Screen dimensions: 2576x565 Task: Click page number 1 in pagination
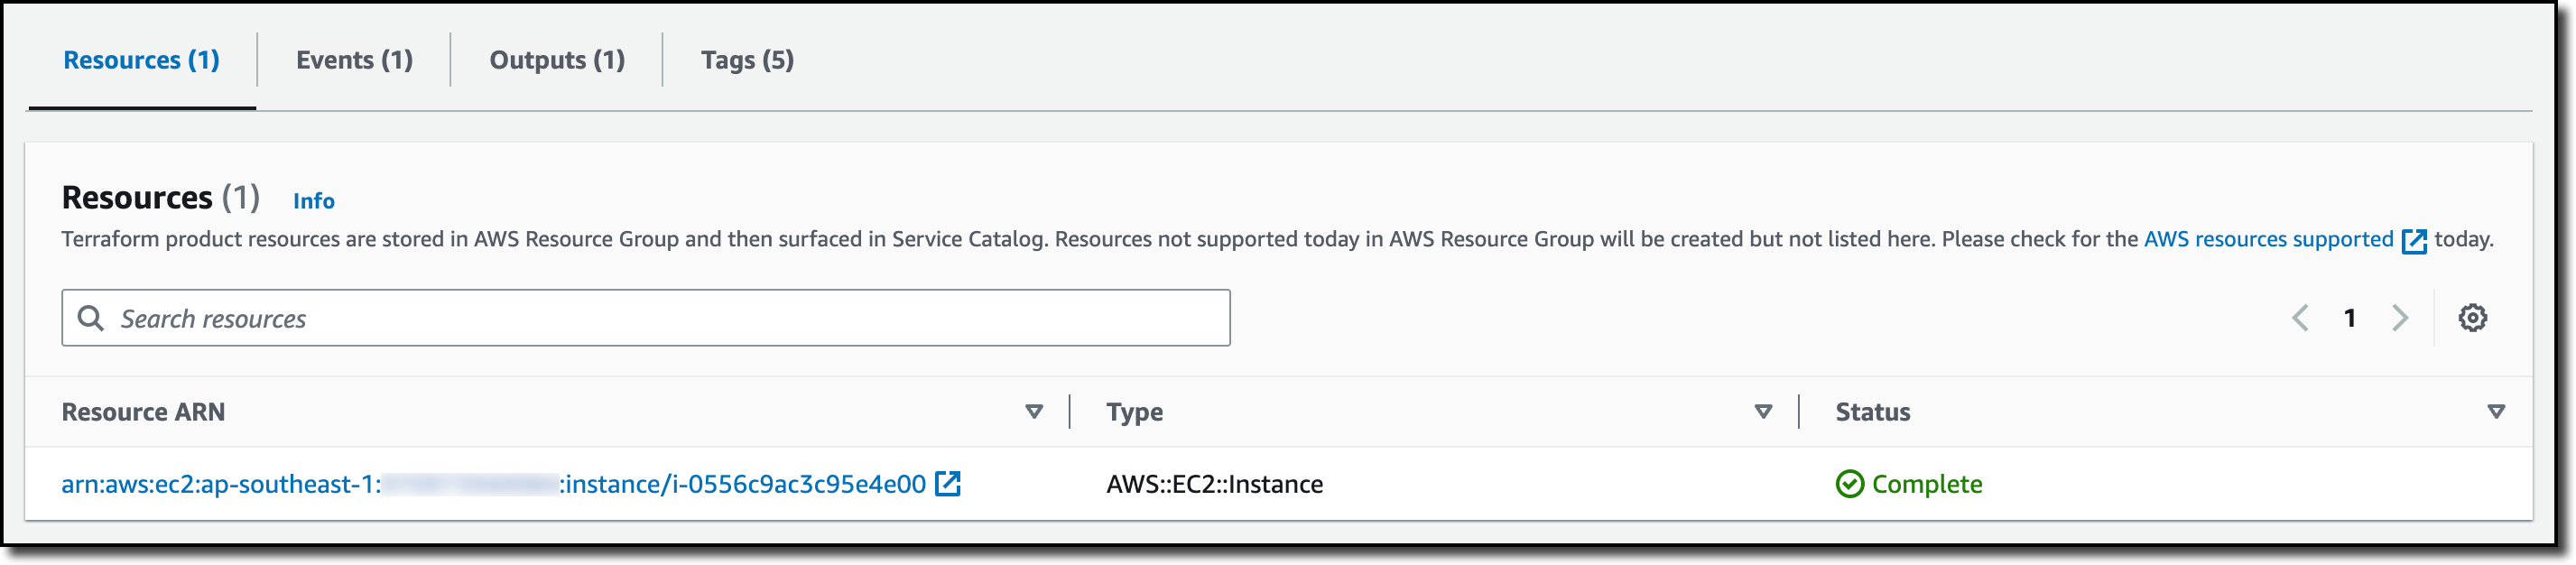(x=2349, y=318)
